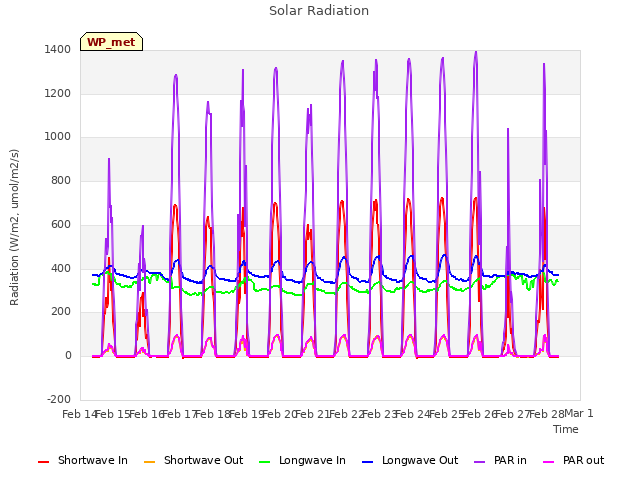The width and height of the screenshot is (640, 480).
Task: Toggle the Shortwave Out legend entry
Action: point(194,460)
